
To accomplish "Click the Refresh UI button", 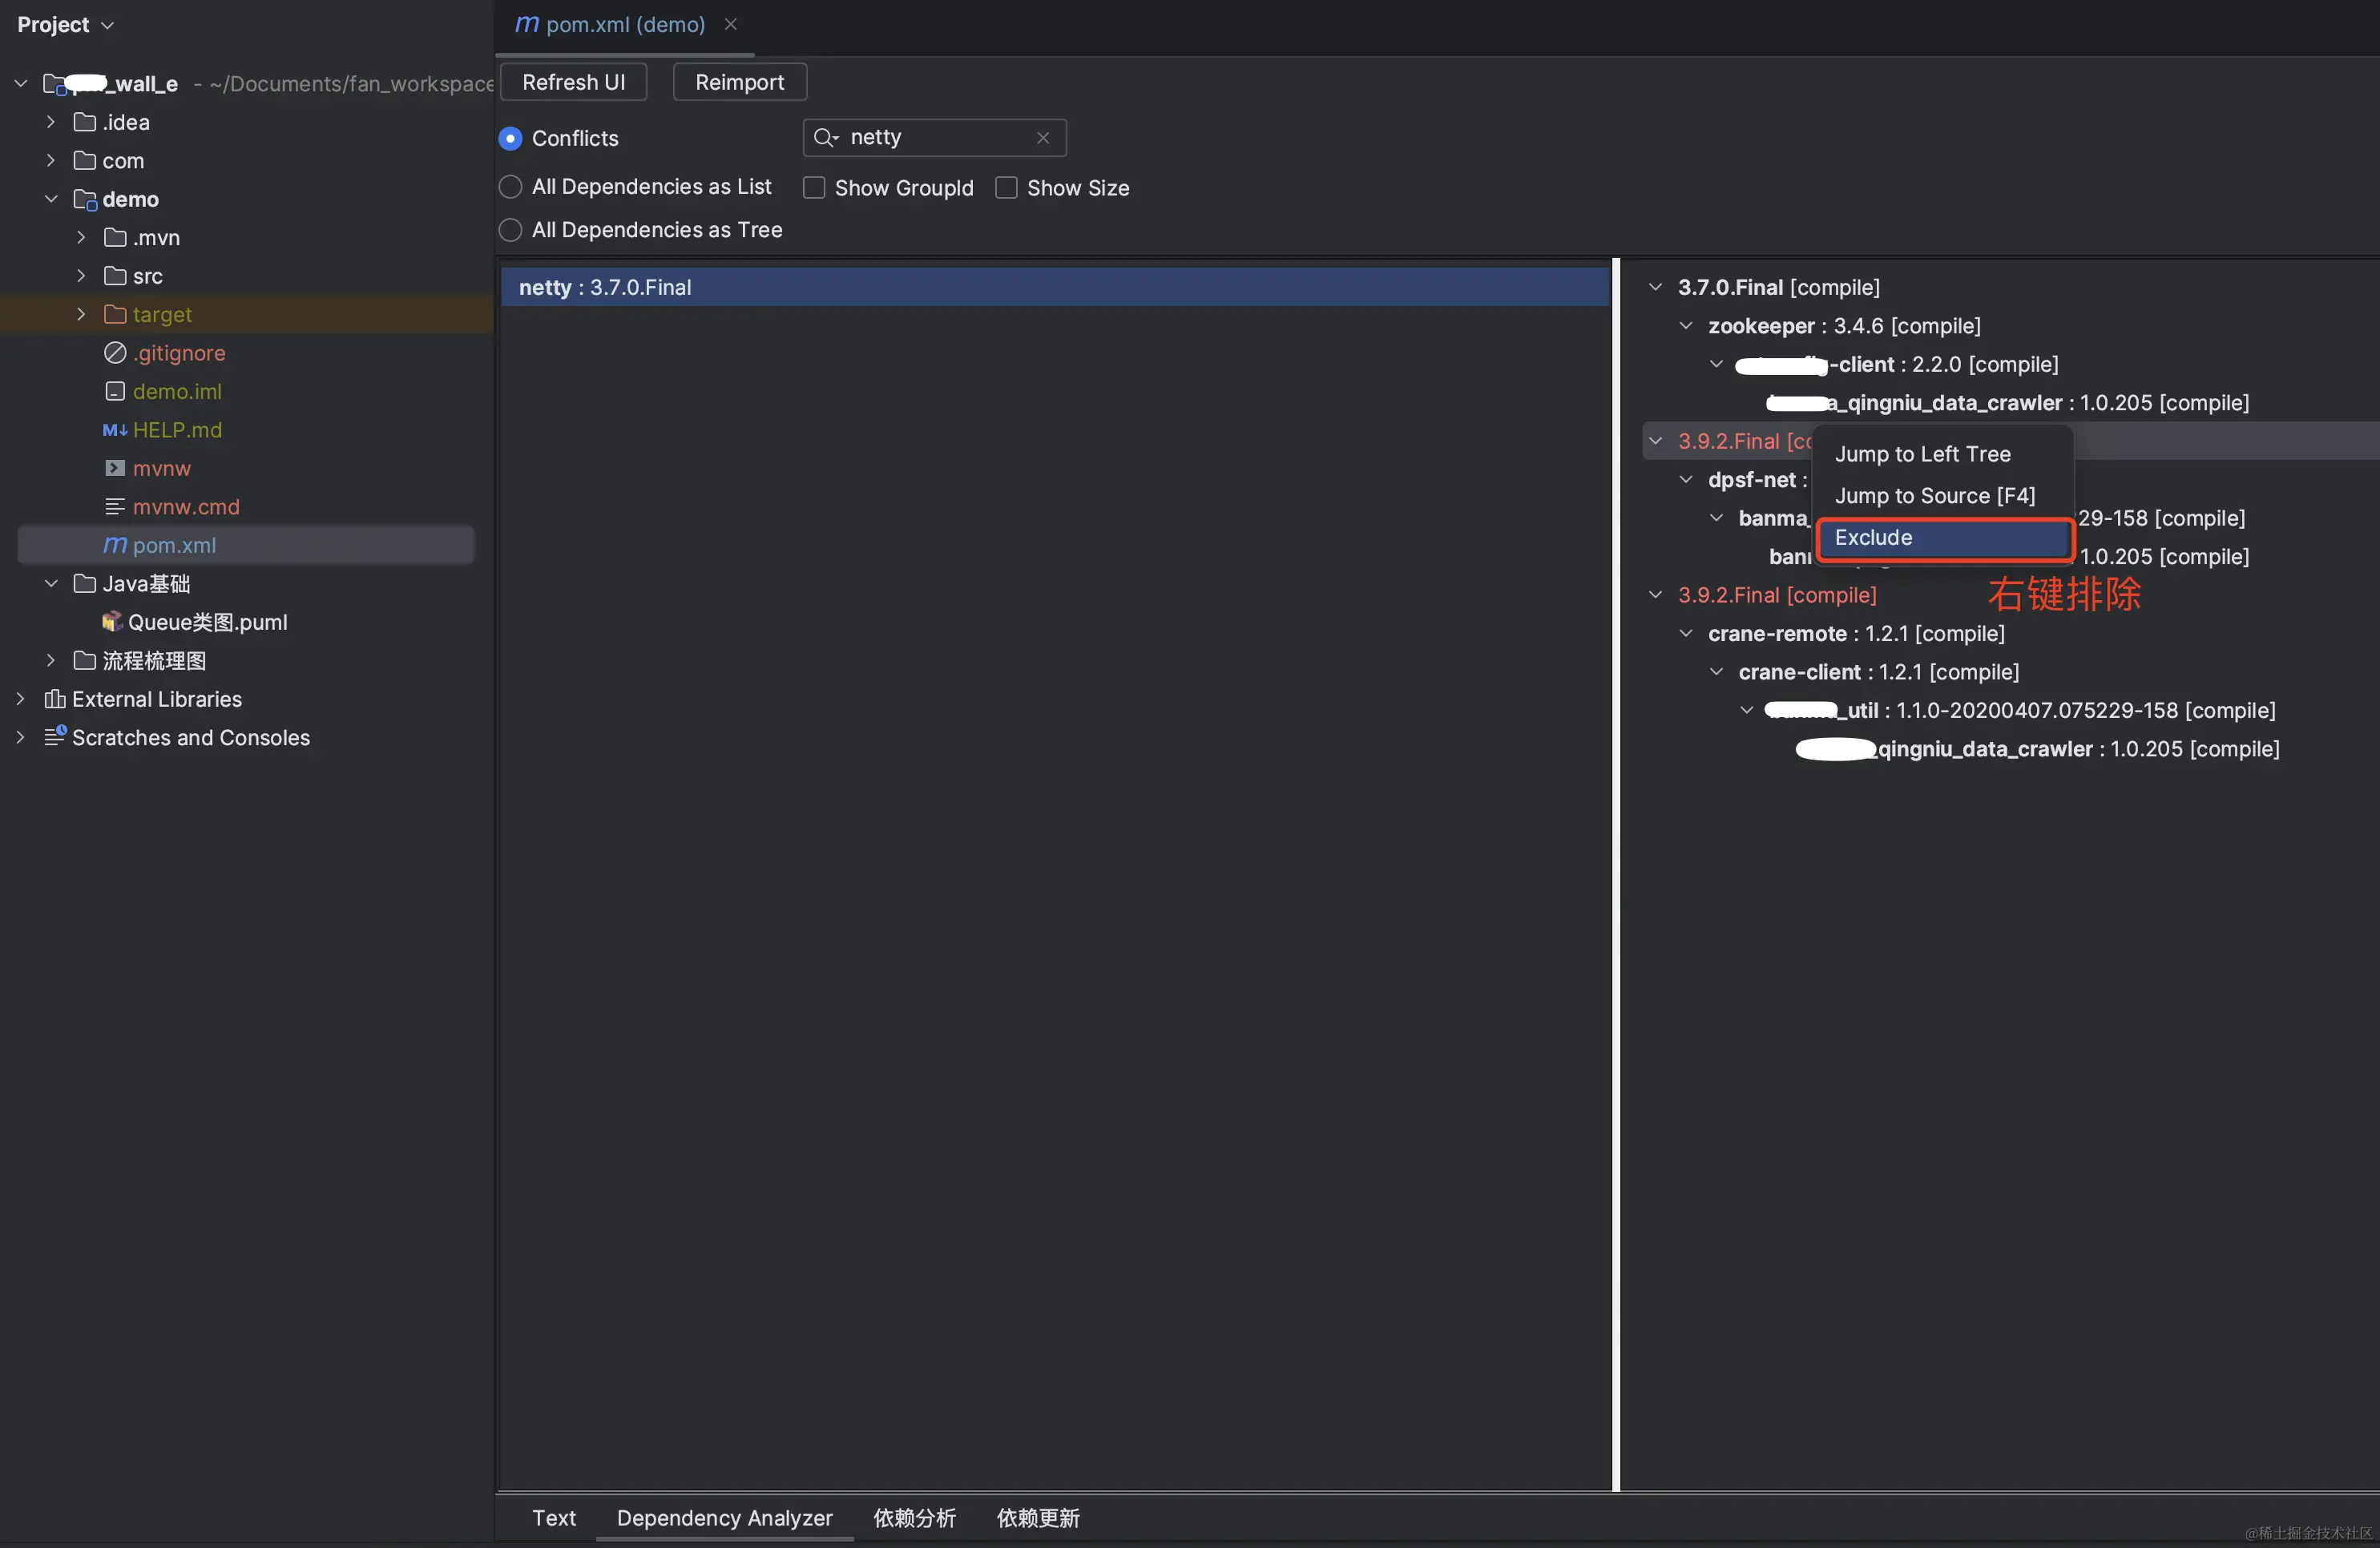I will tap(573, 82).
